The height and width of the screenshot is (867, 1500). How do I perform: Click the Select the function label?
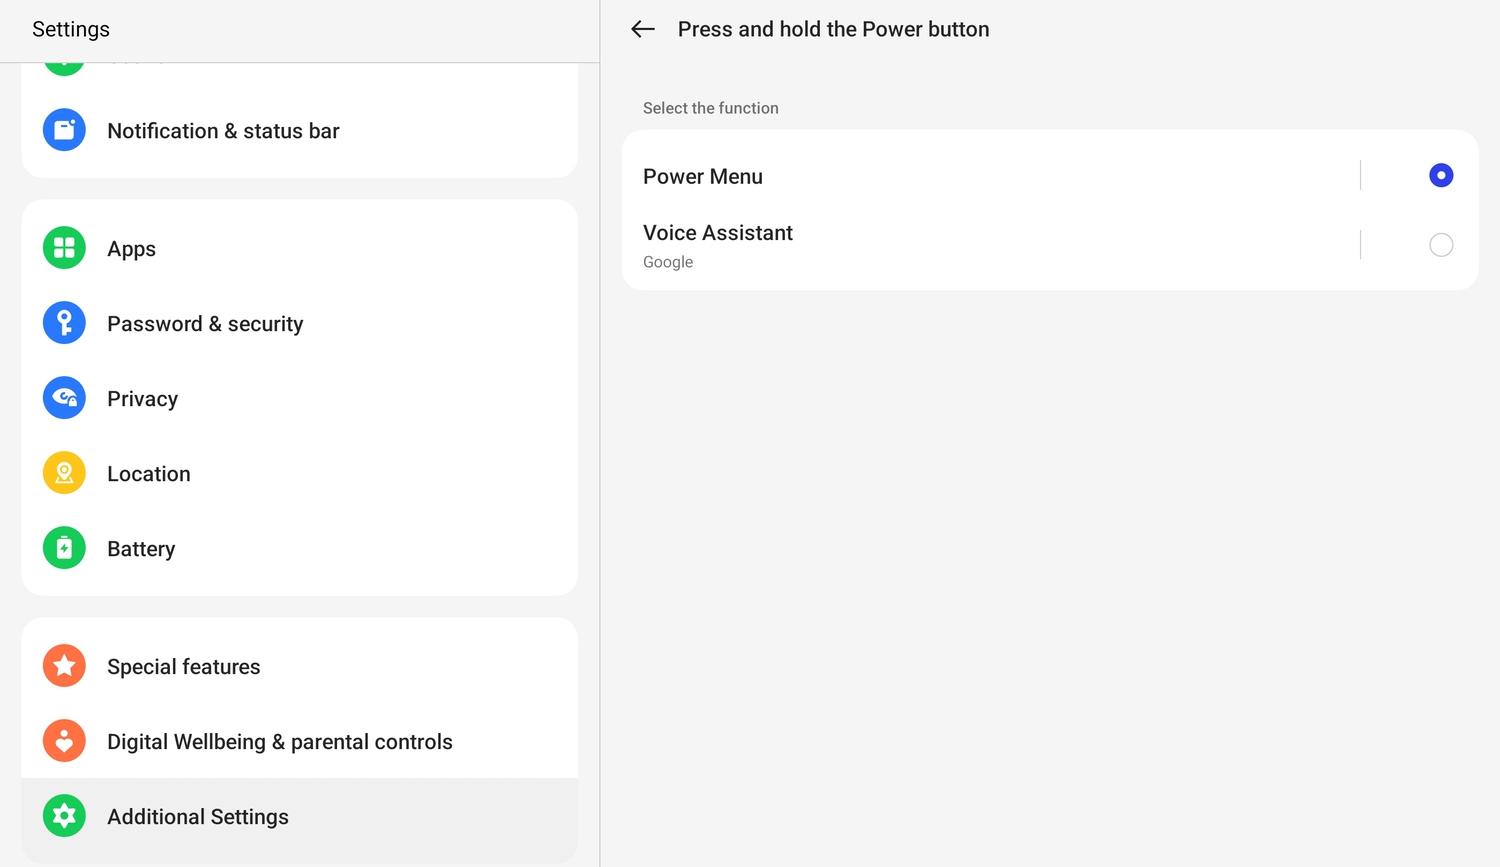pyautogui.click(x=710, y=108)
